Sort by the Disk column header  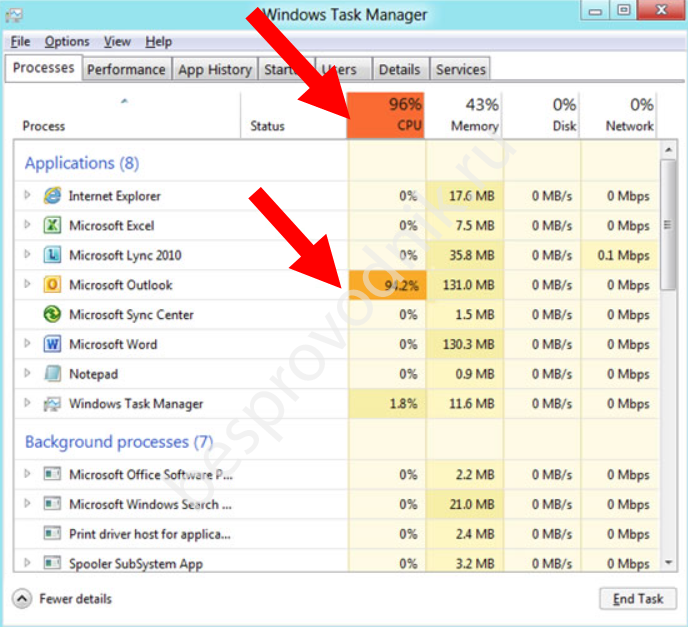click(x=541, y=115)
